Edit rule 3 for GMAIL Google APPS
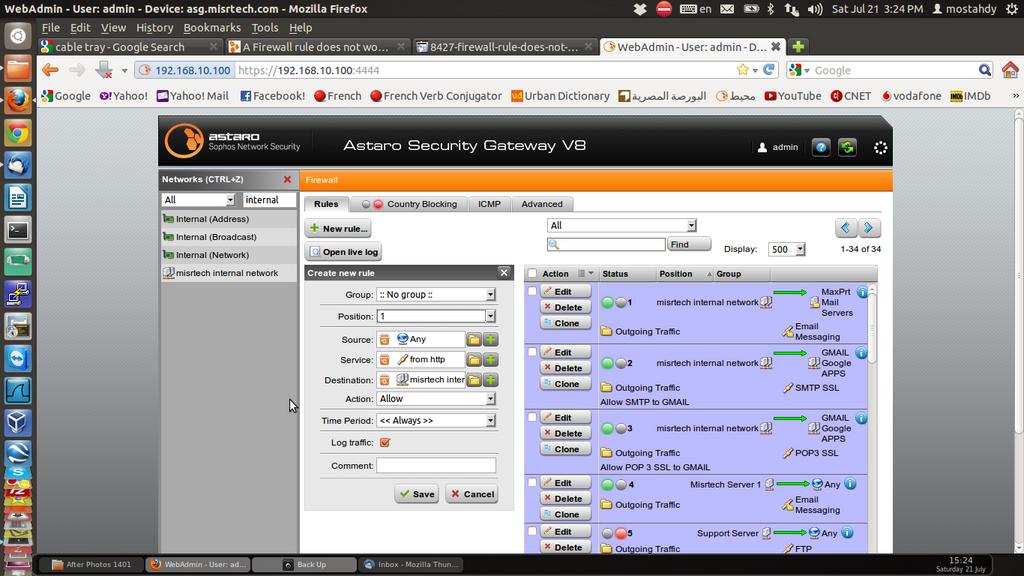This screenshot has height=576, width=1024. (565, 417)
